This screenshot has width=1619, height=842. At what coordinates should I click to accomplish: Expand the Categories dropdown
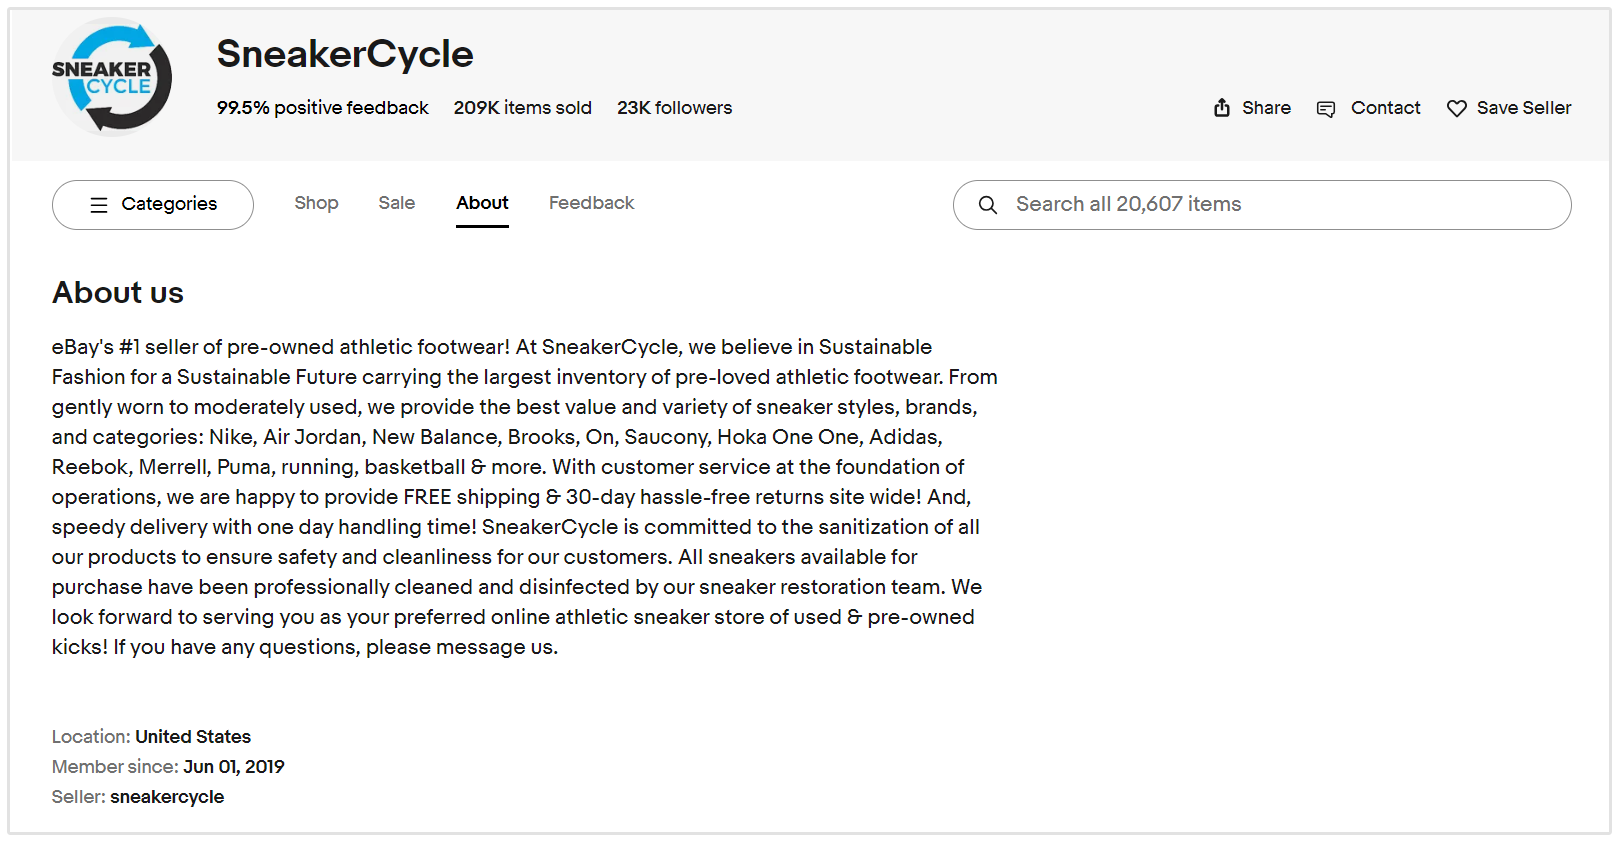[153, 205]
